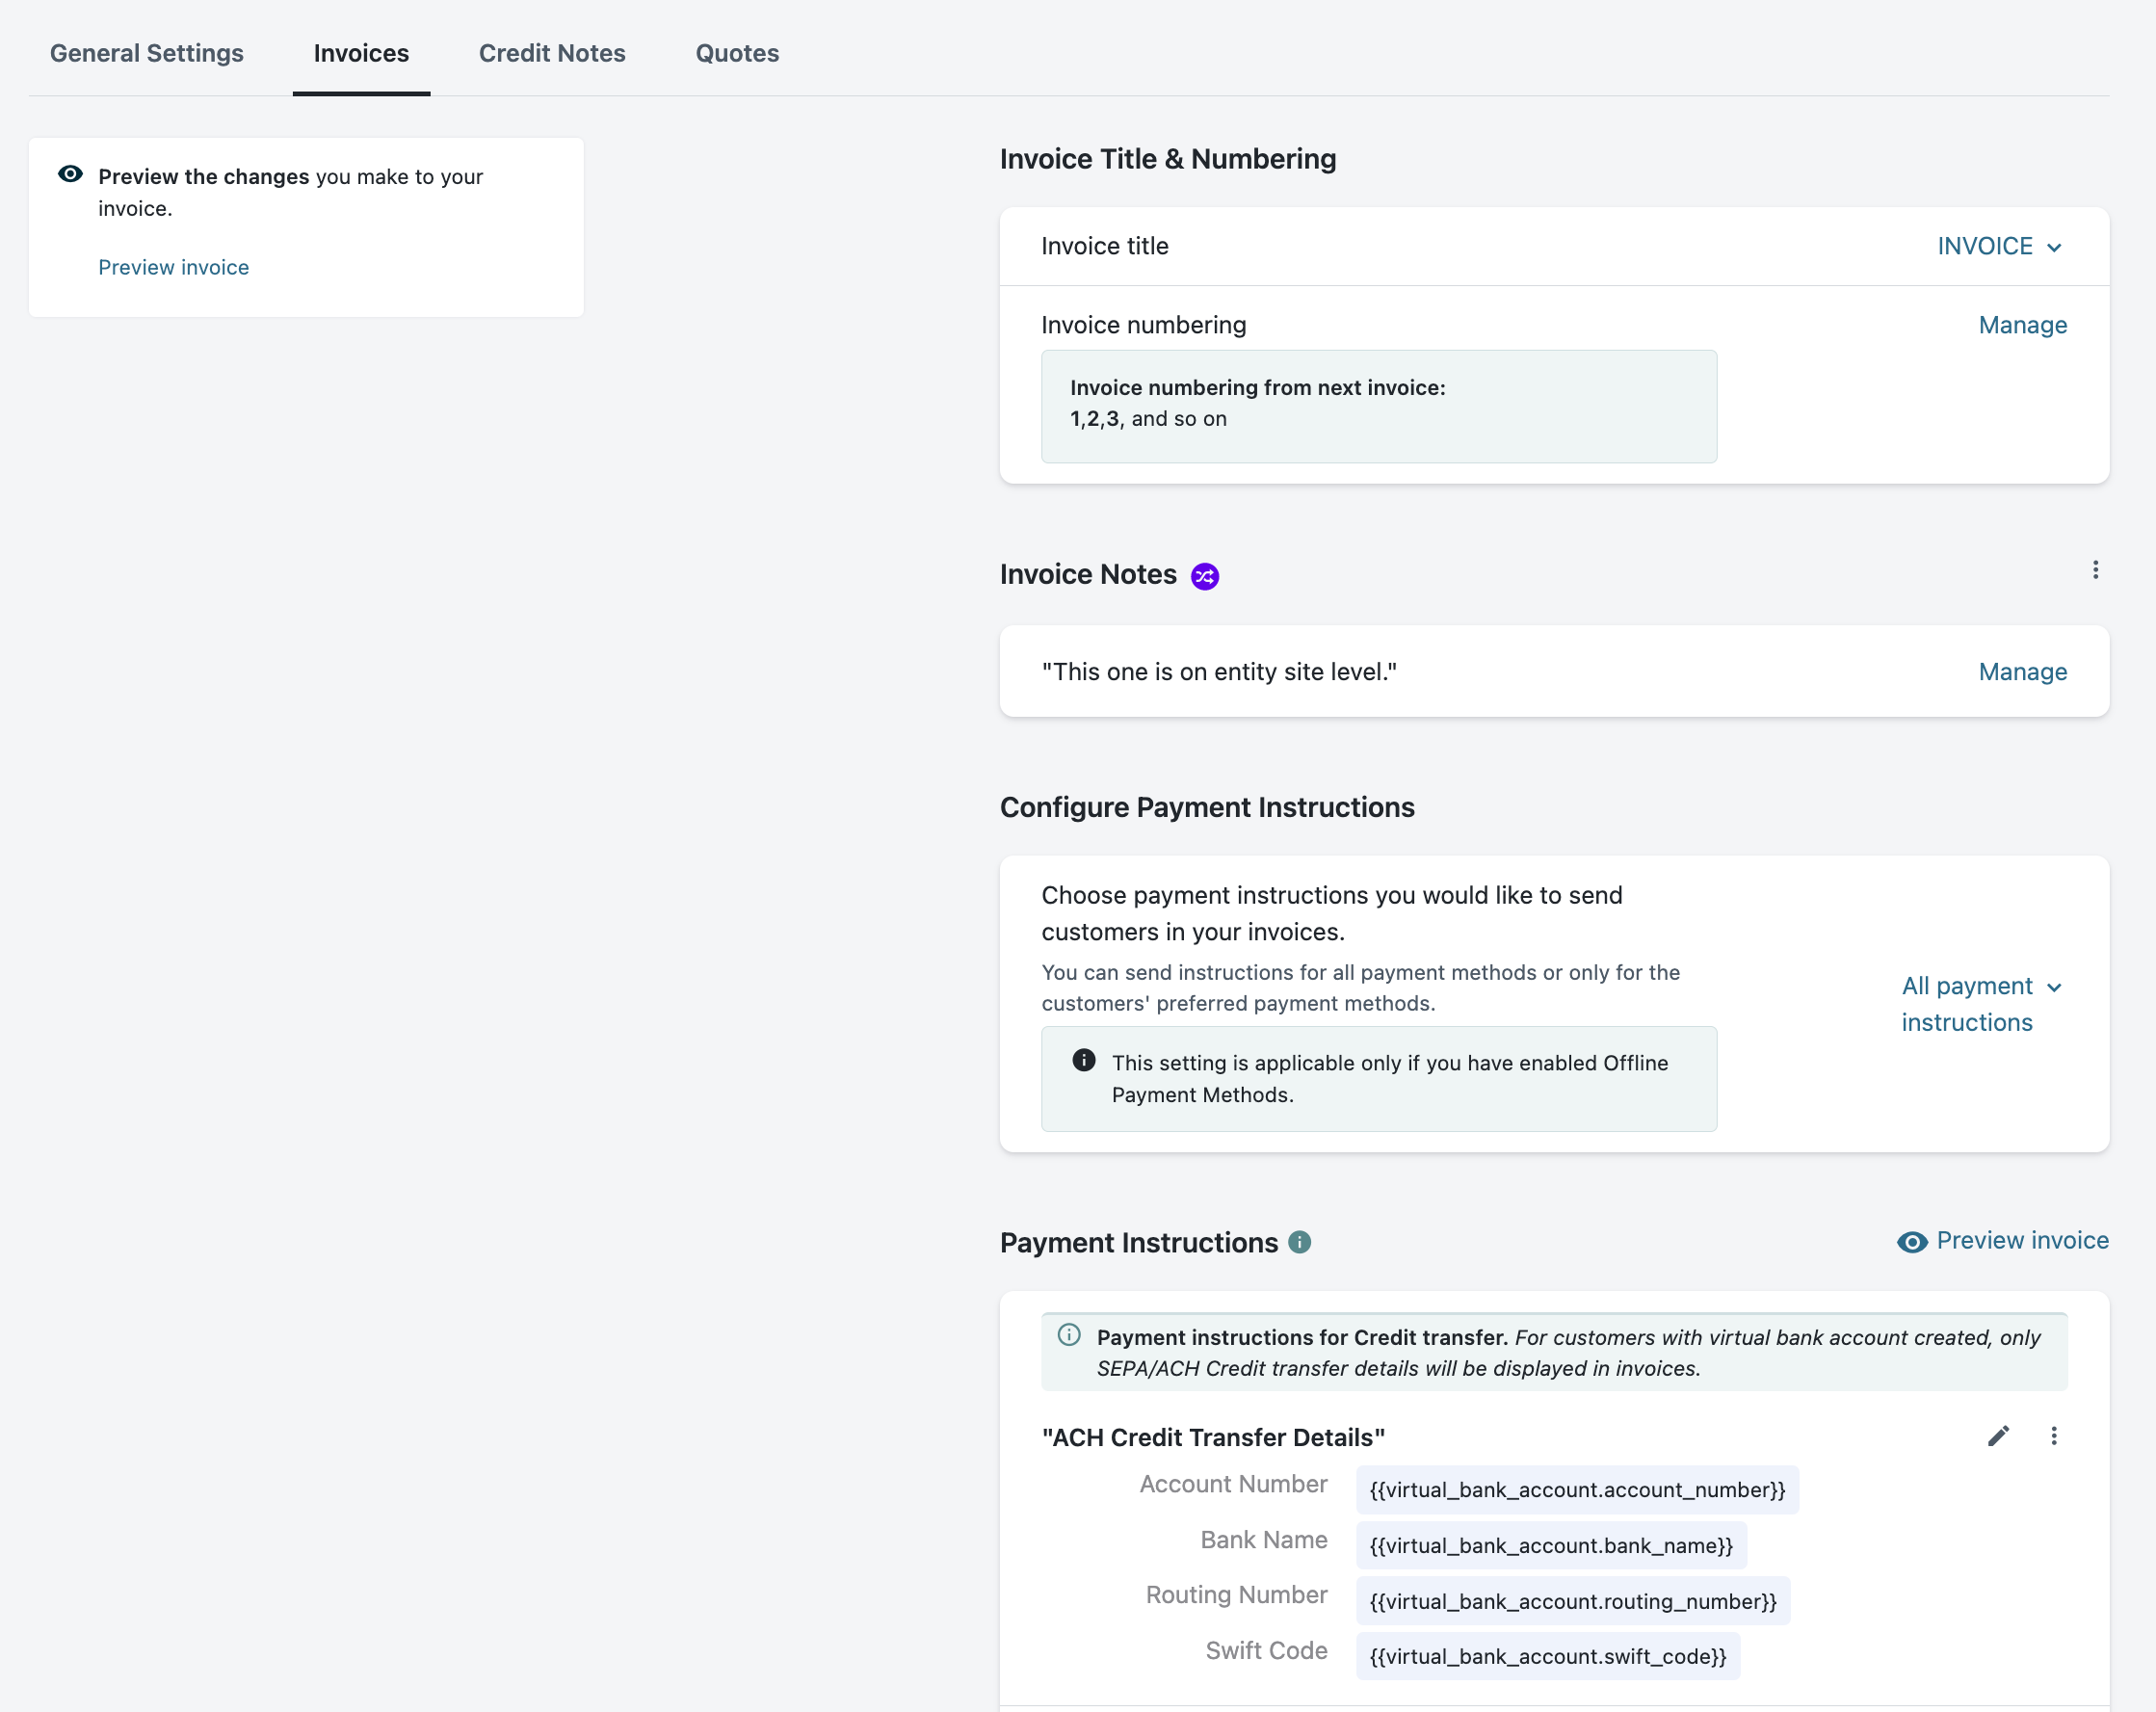This screenshot has width=2156, height=1712.
Task: Click the eye icon beside the bottom Preview invoice link
Action: [1911, 1242]
